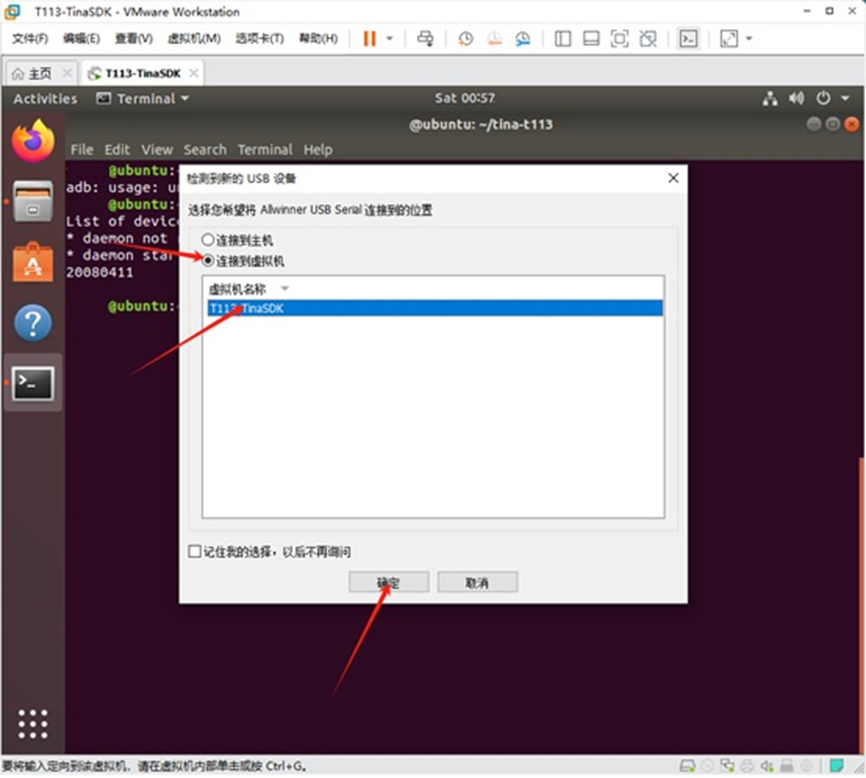This screenshot has height=778, width=866.
Task: Open Files manager from the dock
Action: coord(33,201)
